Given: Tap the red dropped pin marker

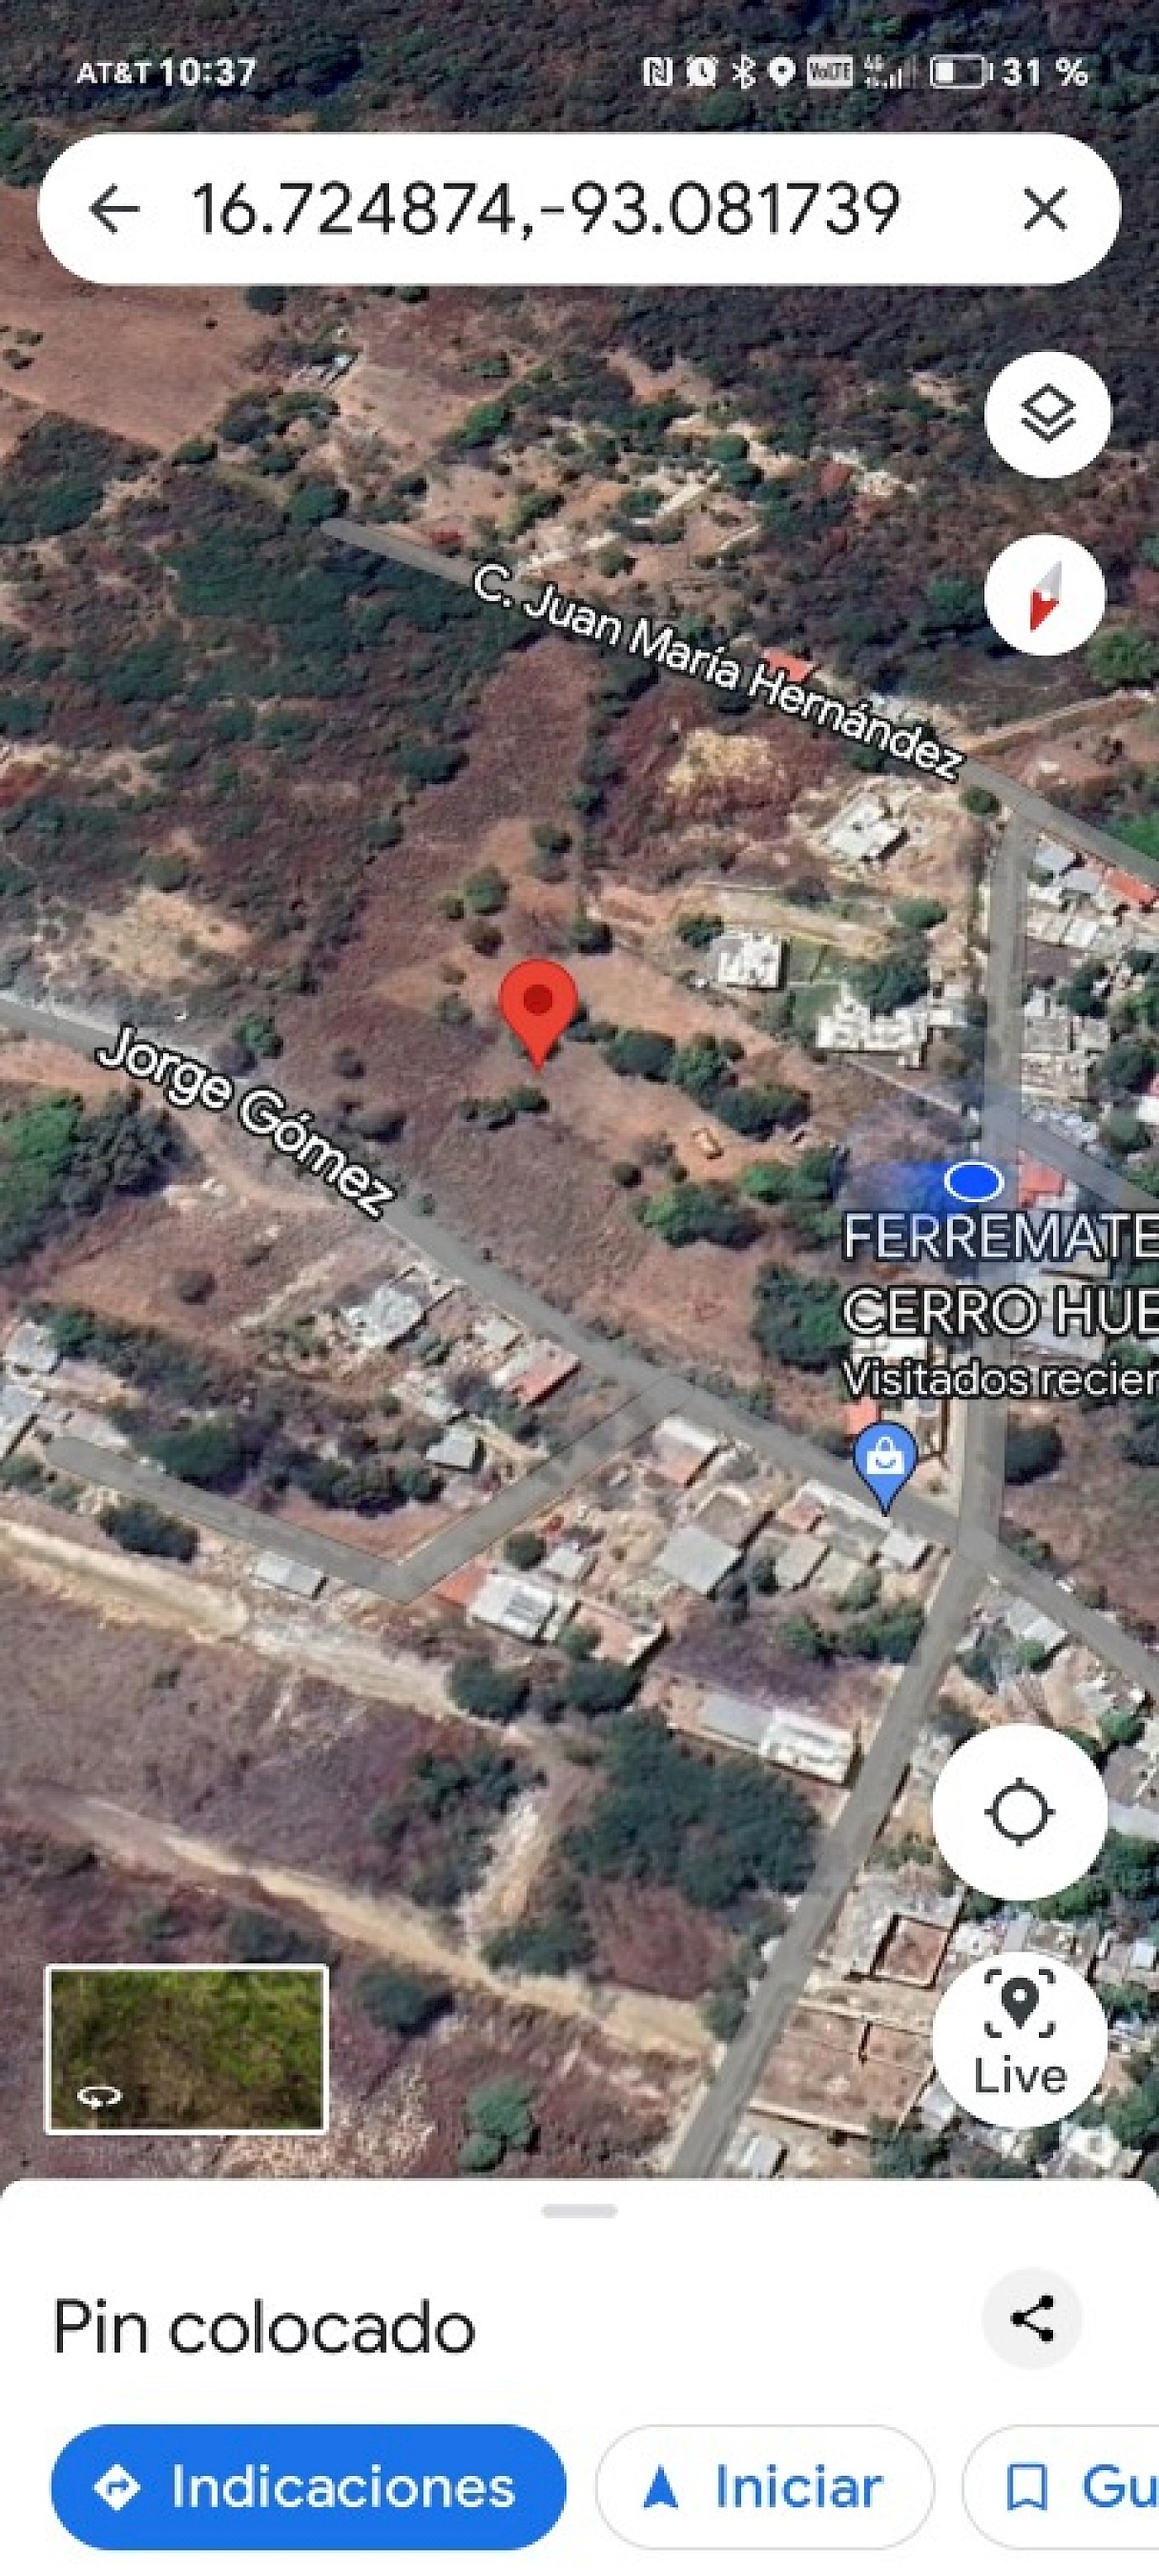Looking at the screenshot, I should [x=539, y=1012].
